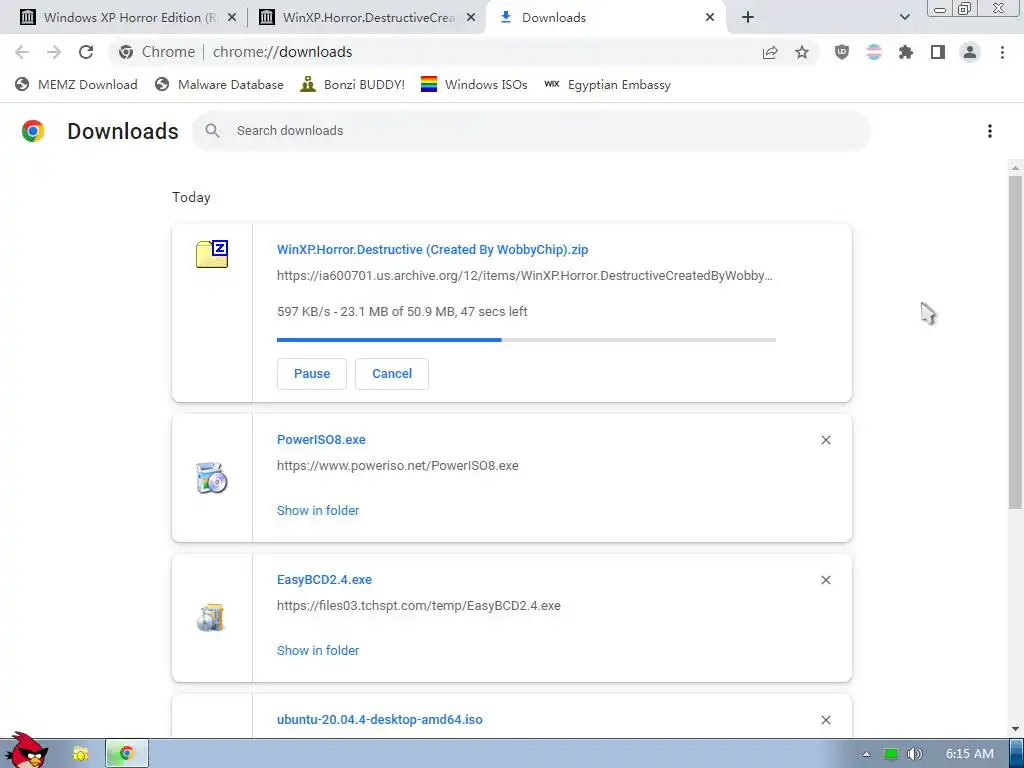Open the Malware Database bookmark
The image size is (1024, 768).
coord(219,85)
